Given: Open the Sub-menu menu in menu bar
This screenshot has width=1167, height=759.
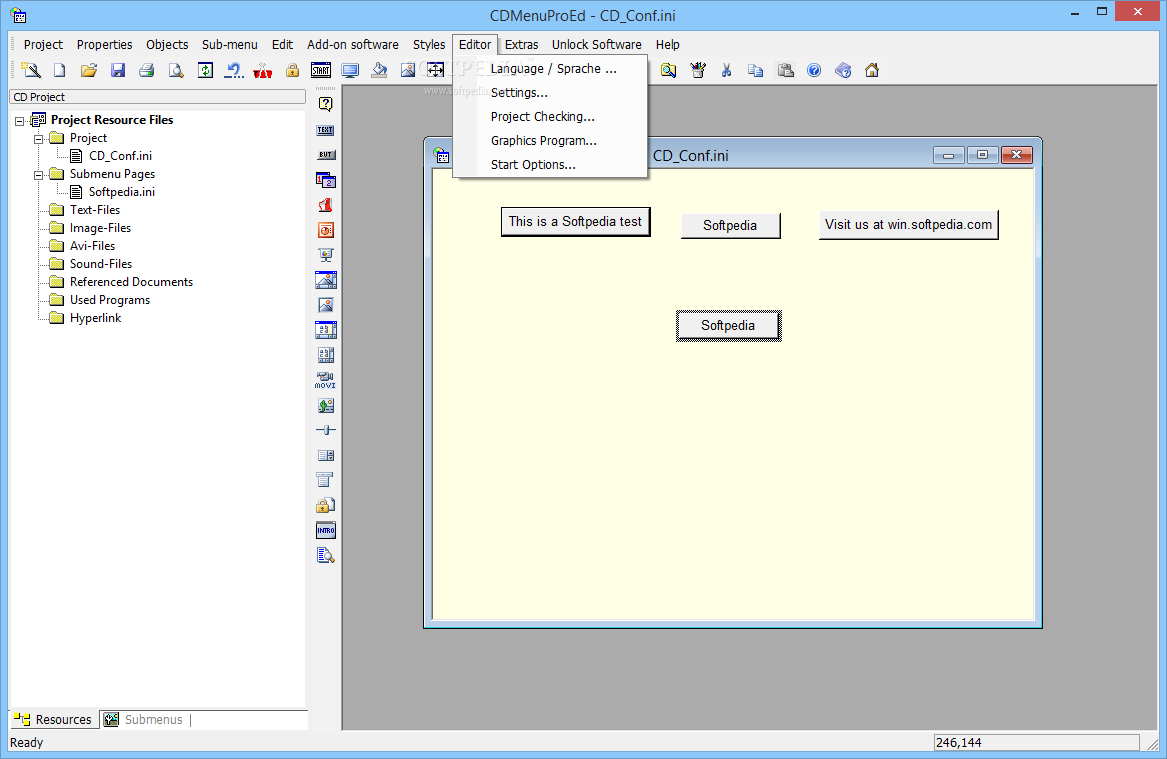Looking at the screenshot, I should (229, 45).
